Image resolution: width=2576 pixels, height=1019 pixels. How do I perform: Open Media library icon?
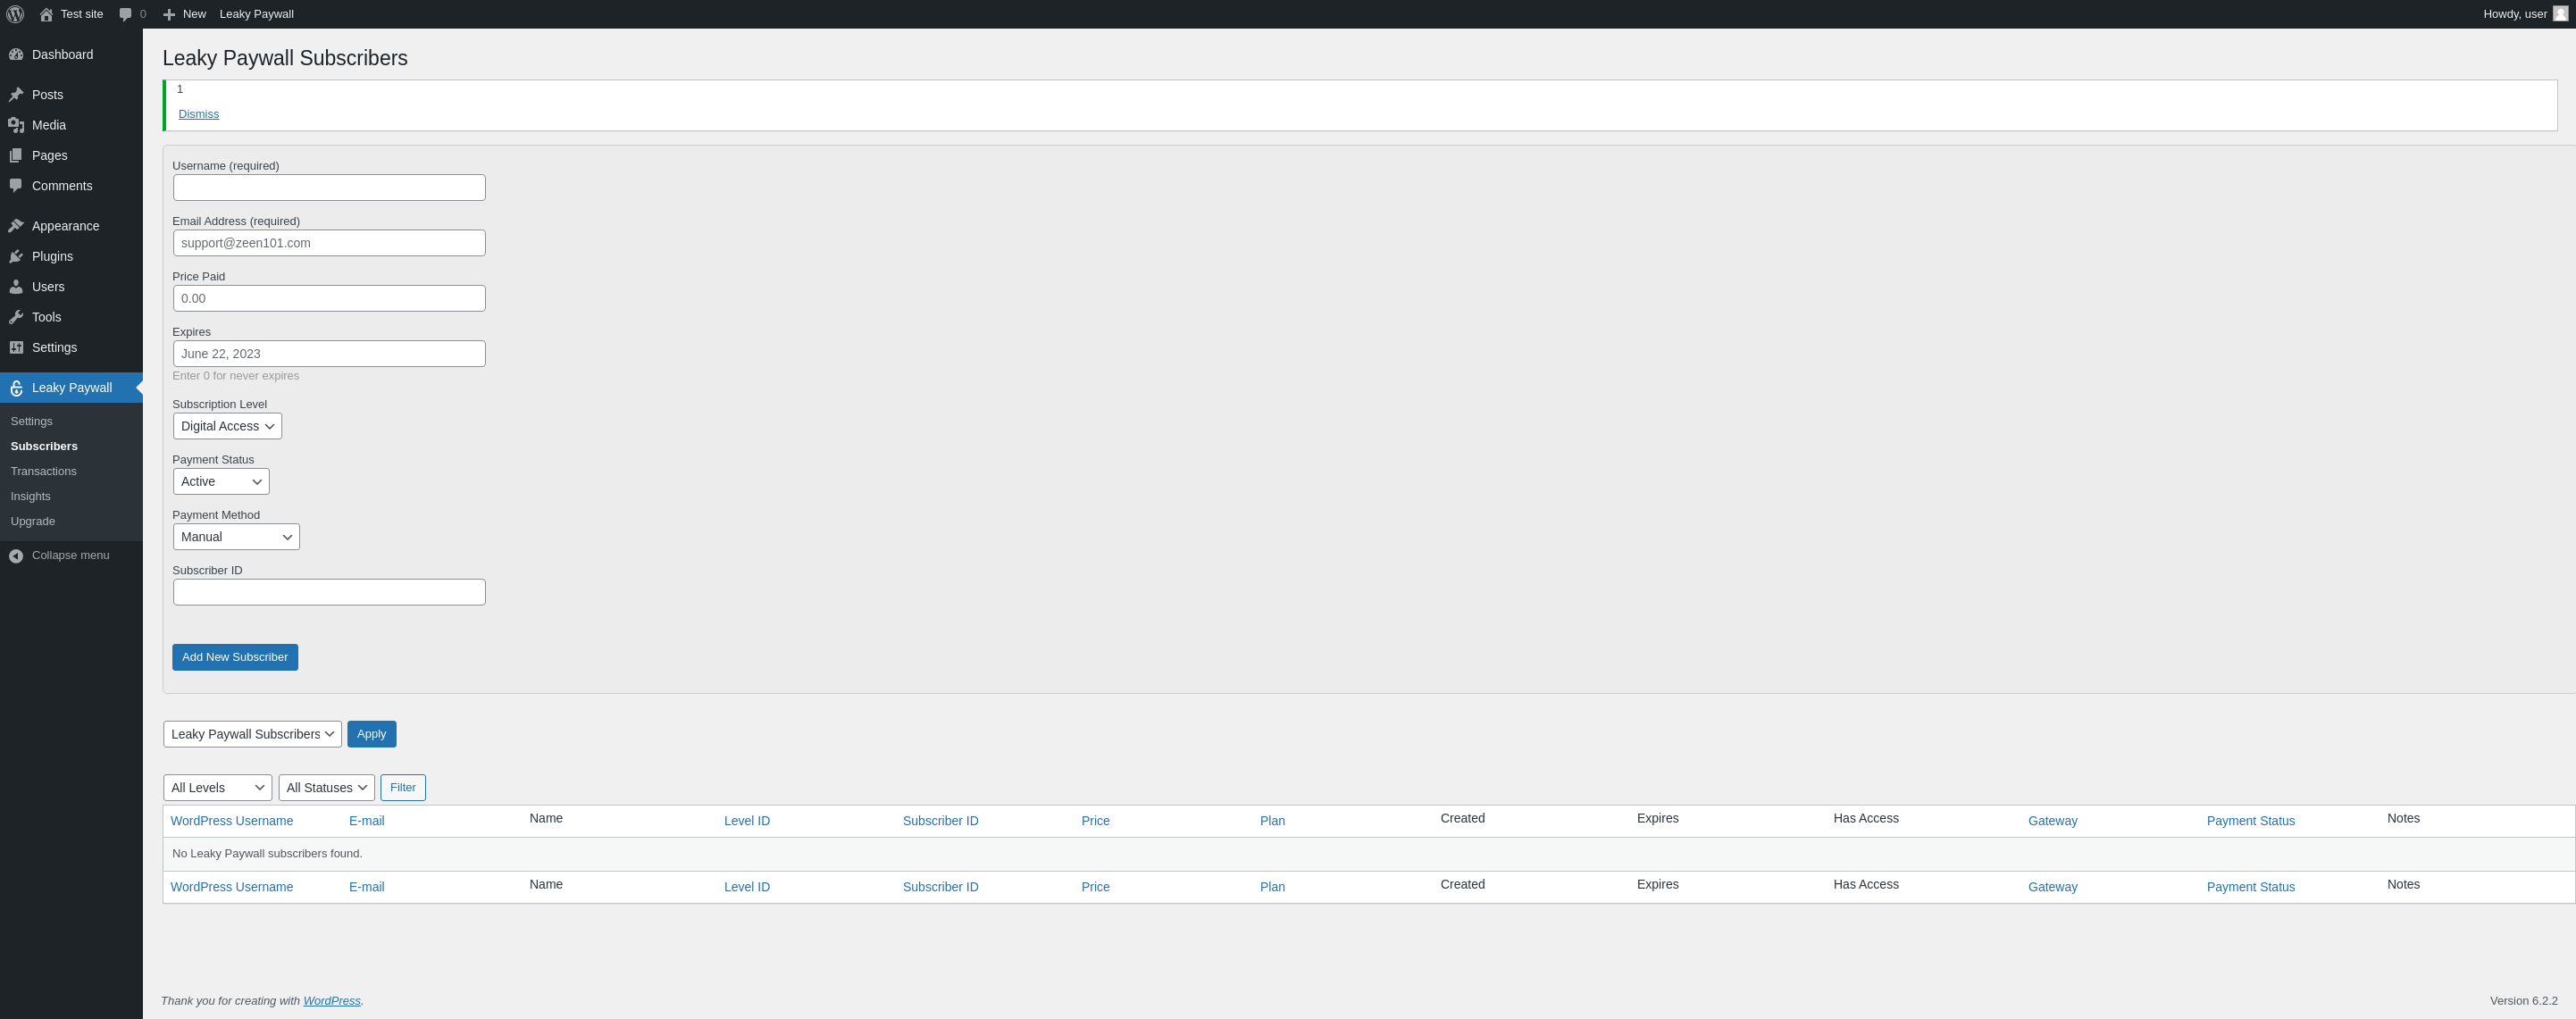[x=16, y=125]
